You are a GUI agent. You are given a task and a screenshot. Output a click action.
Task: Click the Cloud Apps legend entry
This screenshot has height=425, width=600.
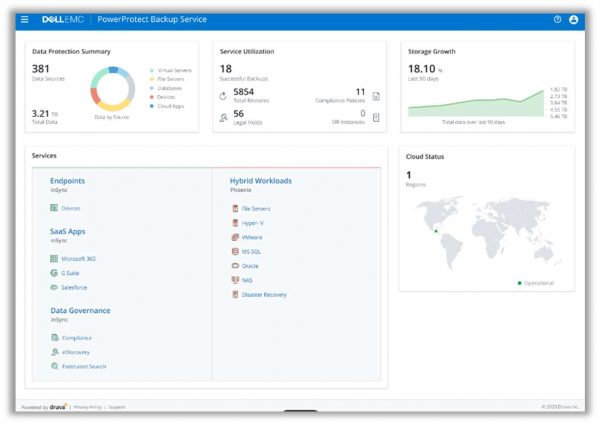click(167, 106)
